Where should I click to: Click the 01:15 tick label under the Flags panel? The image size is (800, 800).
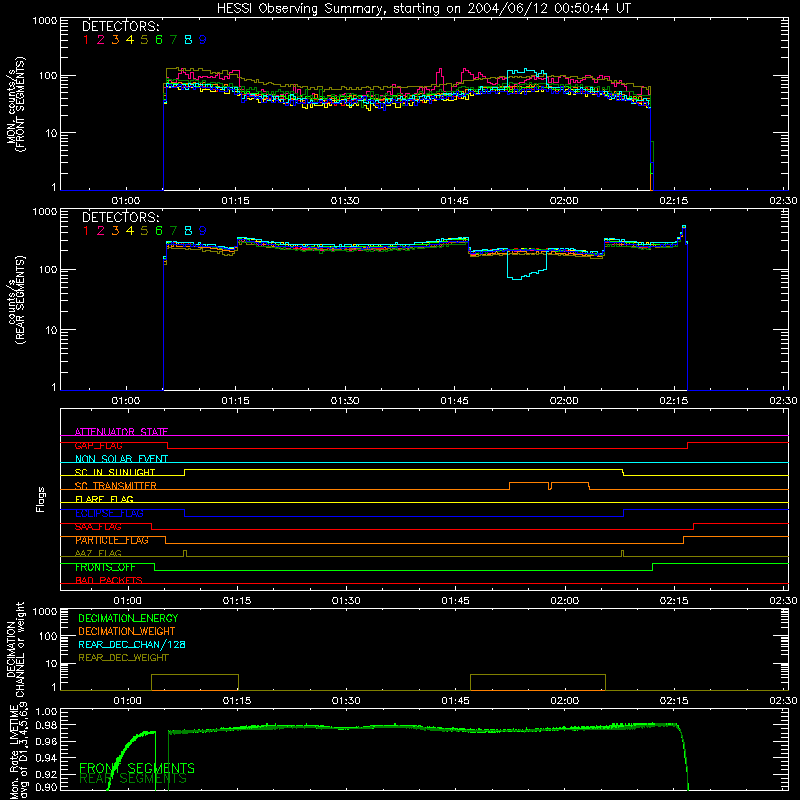tap(237, 601)
